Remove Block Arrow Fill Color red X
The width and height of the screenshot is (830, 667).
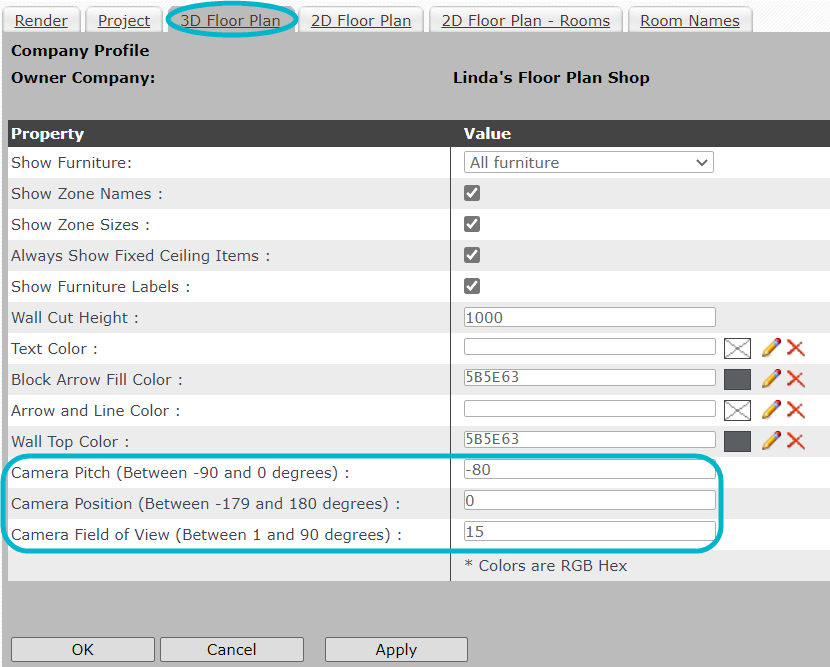tap(796, 379)
